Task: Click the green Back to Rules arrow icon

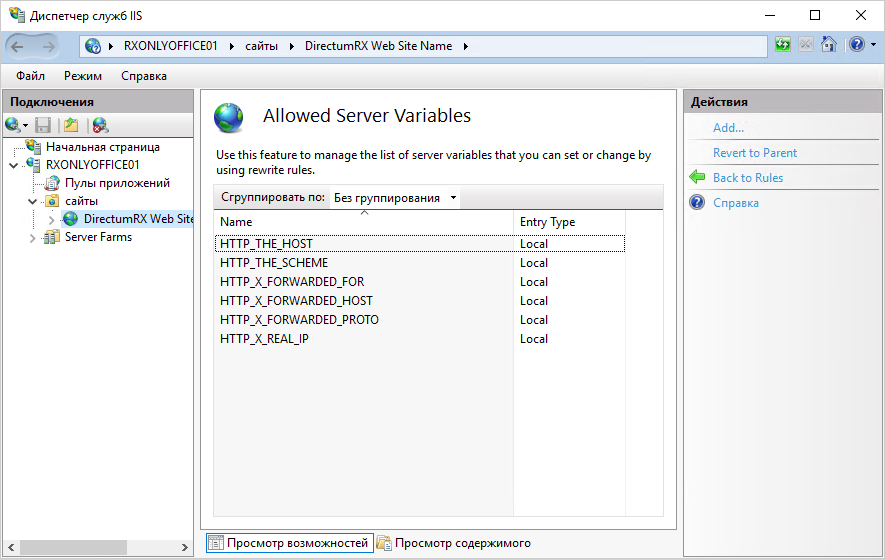Action: pos(697,177)
